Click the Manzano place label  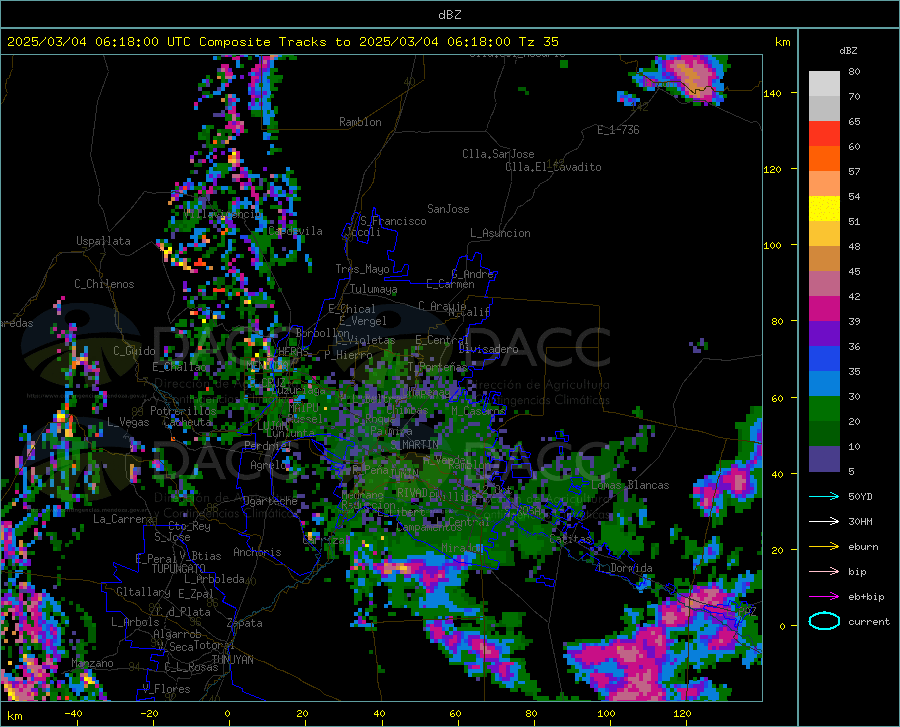92,663
